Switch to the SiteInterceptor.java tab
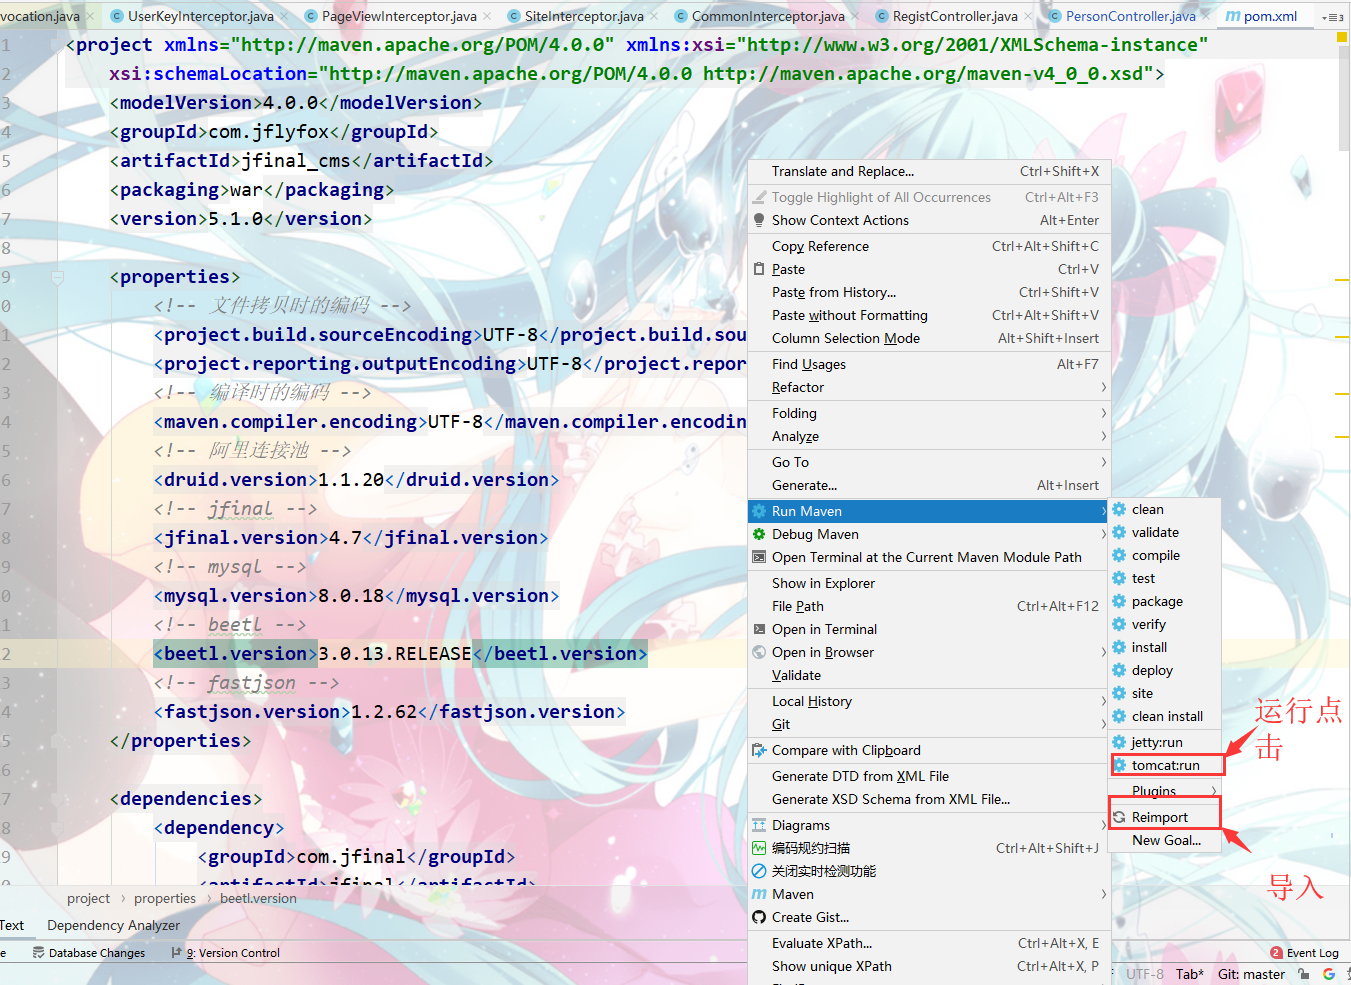This screenshot has width=1351, height=985. 584,16
